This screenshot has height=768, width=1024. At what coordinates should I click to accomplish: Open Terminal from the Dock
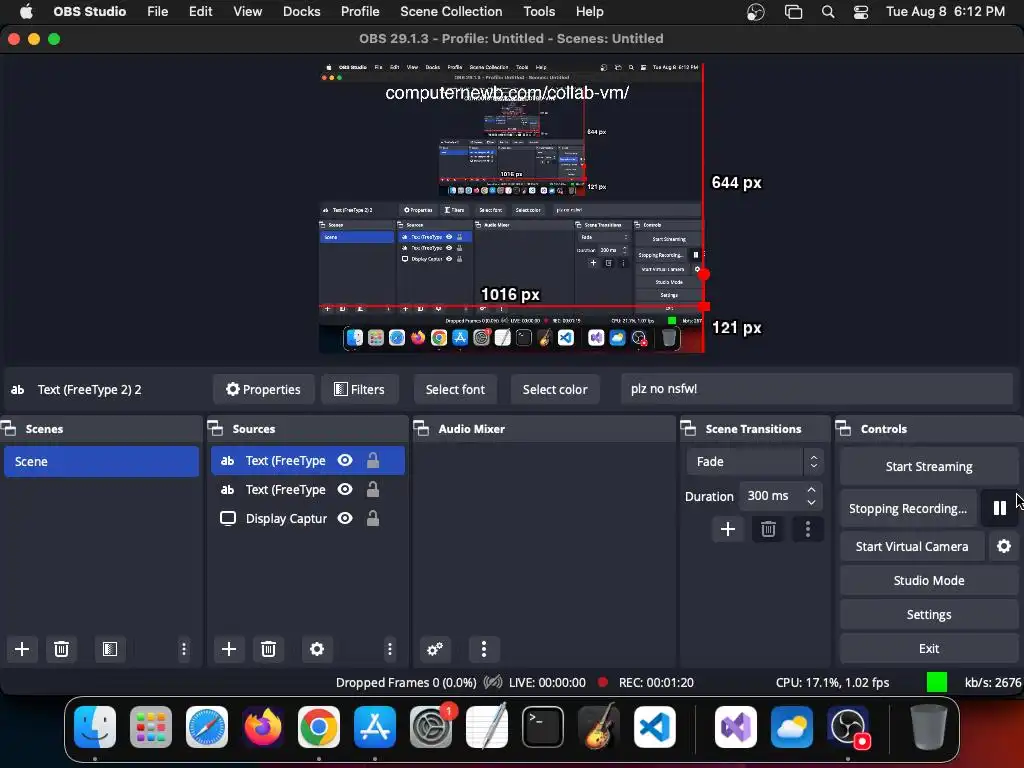click(543, 727)
